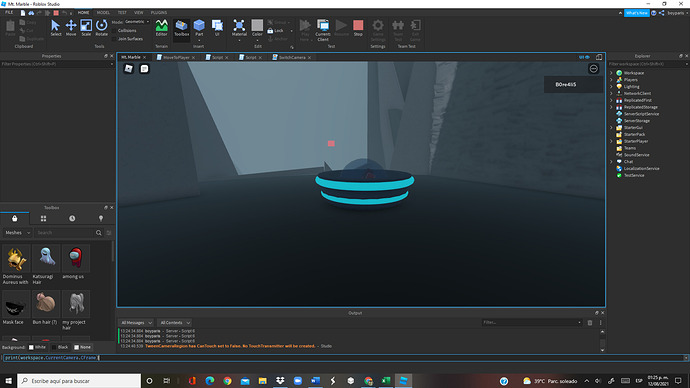Click the Stop test button

[358, 27]
